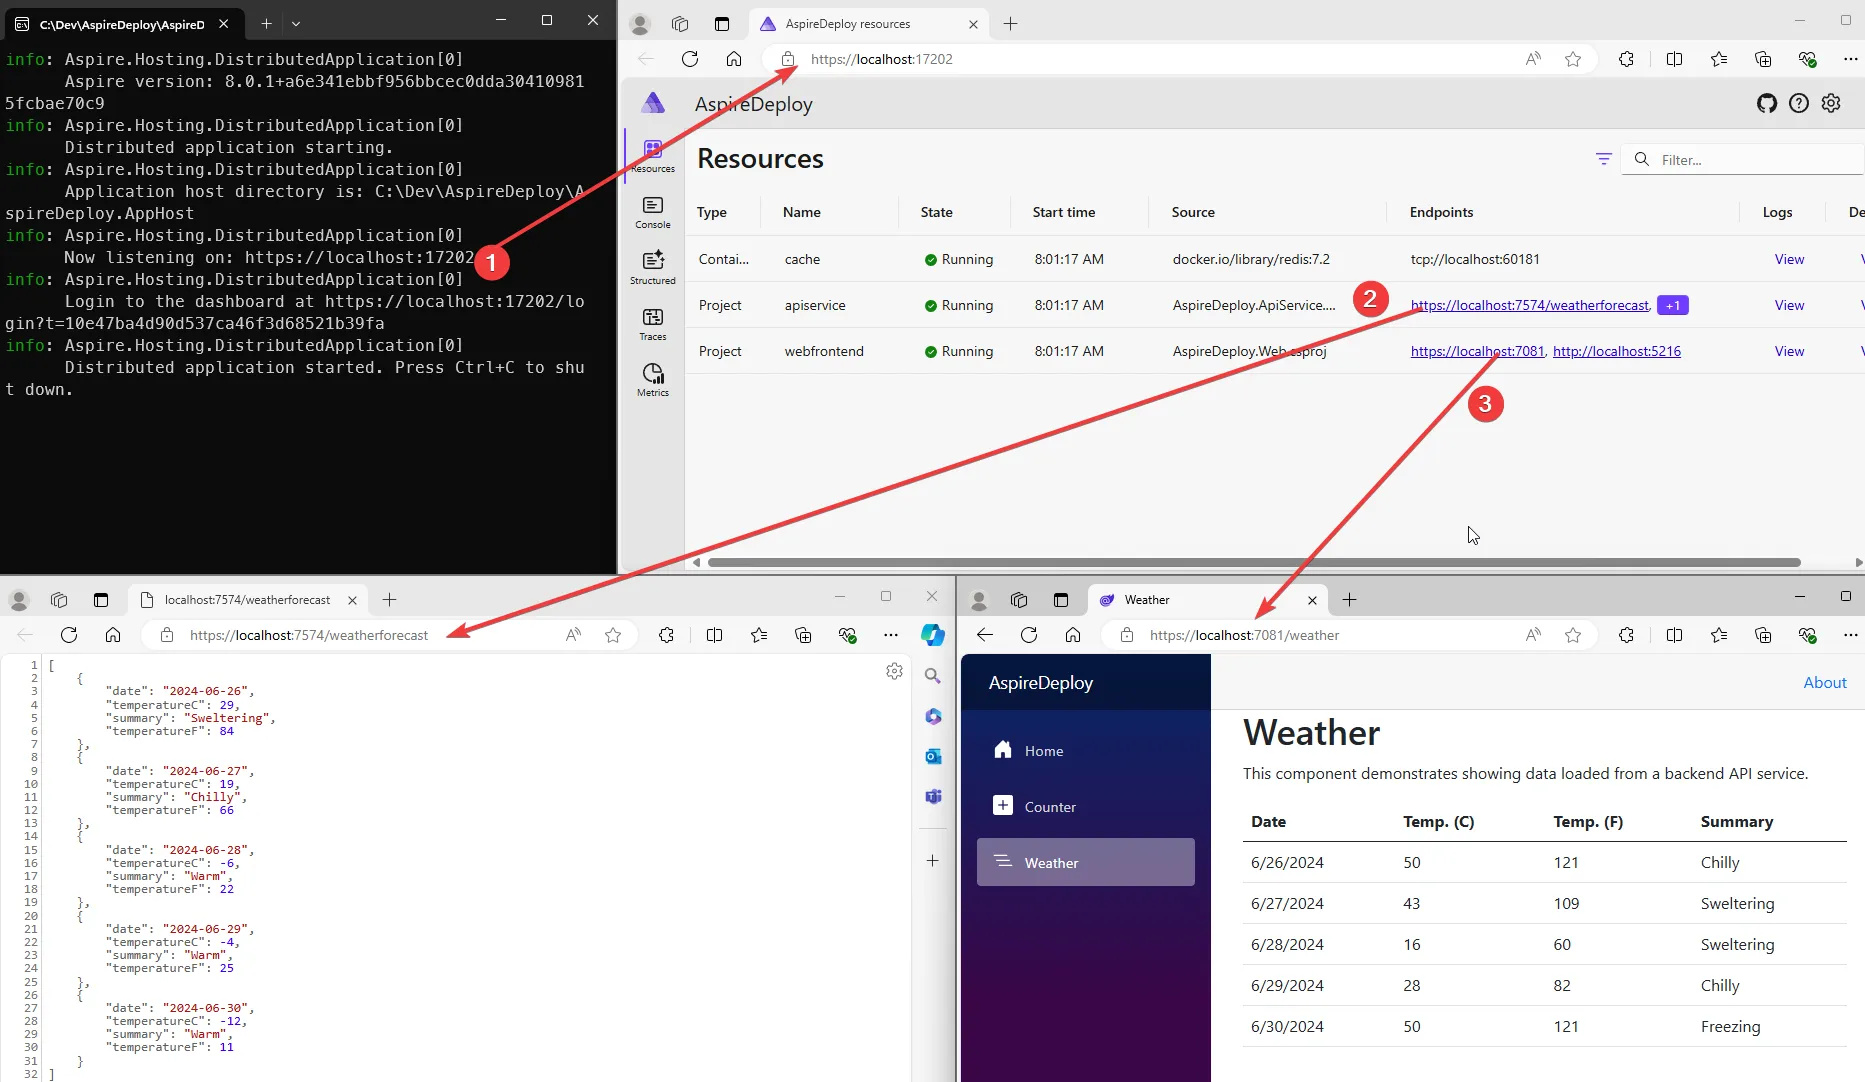The width and height of the screenshot is (1865, 1082).
Task: Favorite the localhost:17202 page with star
Action: click(1573, 59)
